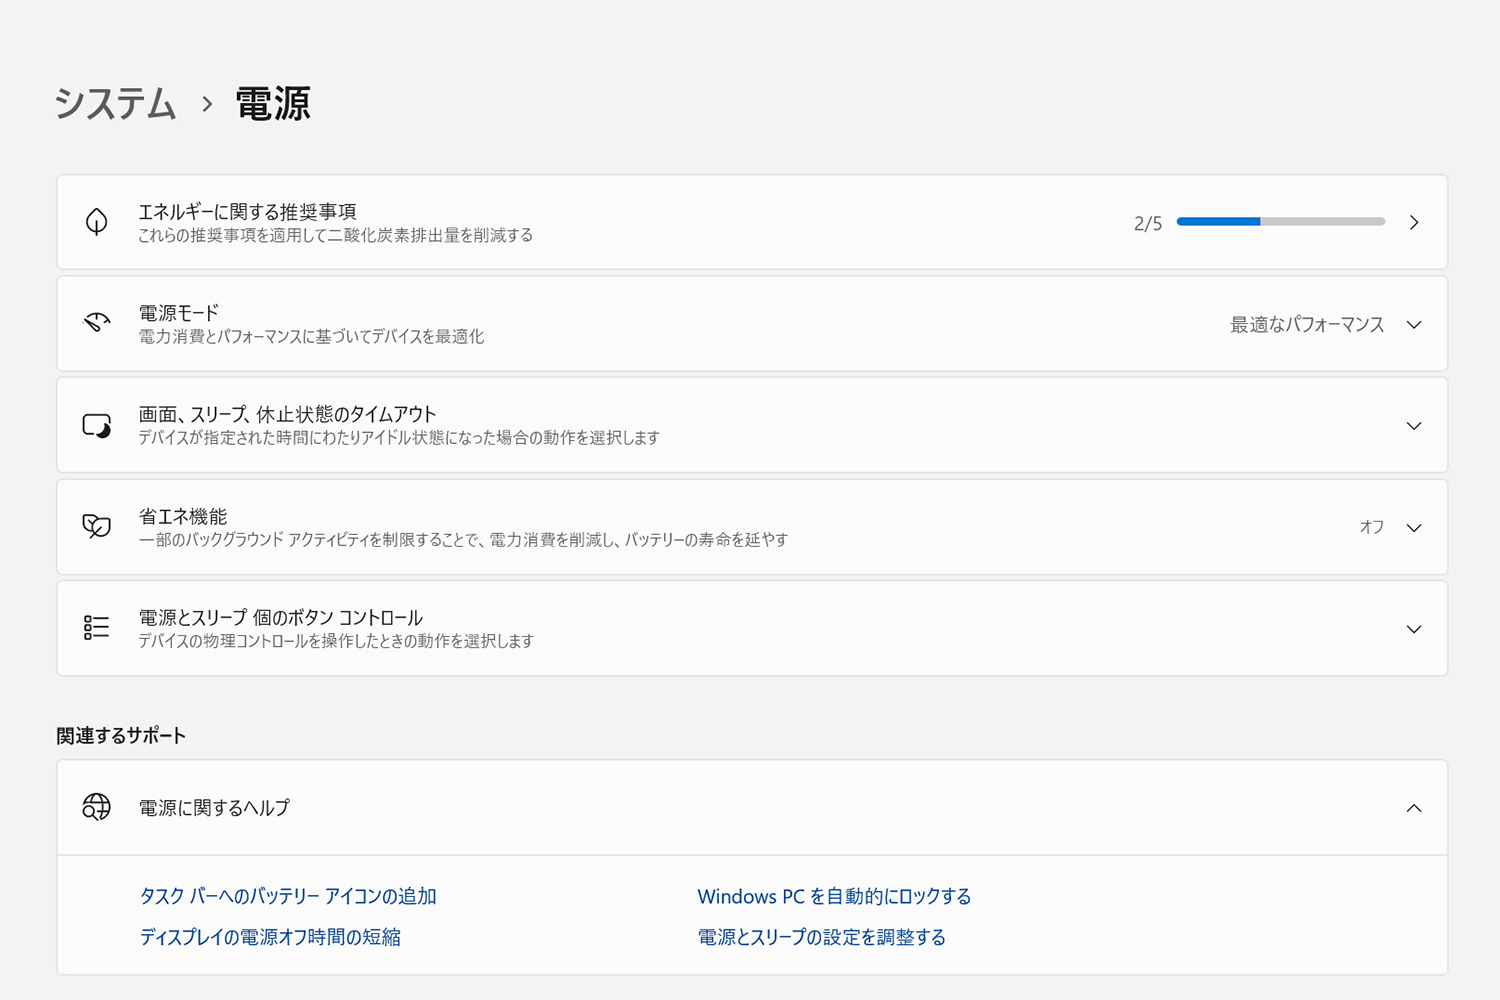Open 電源とスリープの設定を調整する link
1500x1000 pixels.
point(821,937)
